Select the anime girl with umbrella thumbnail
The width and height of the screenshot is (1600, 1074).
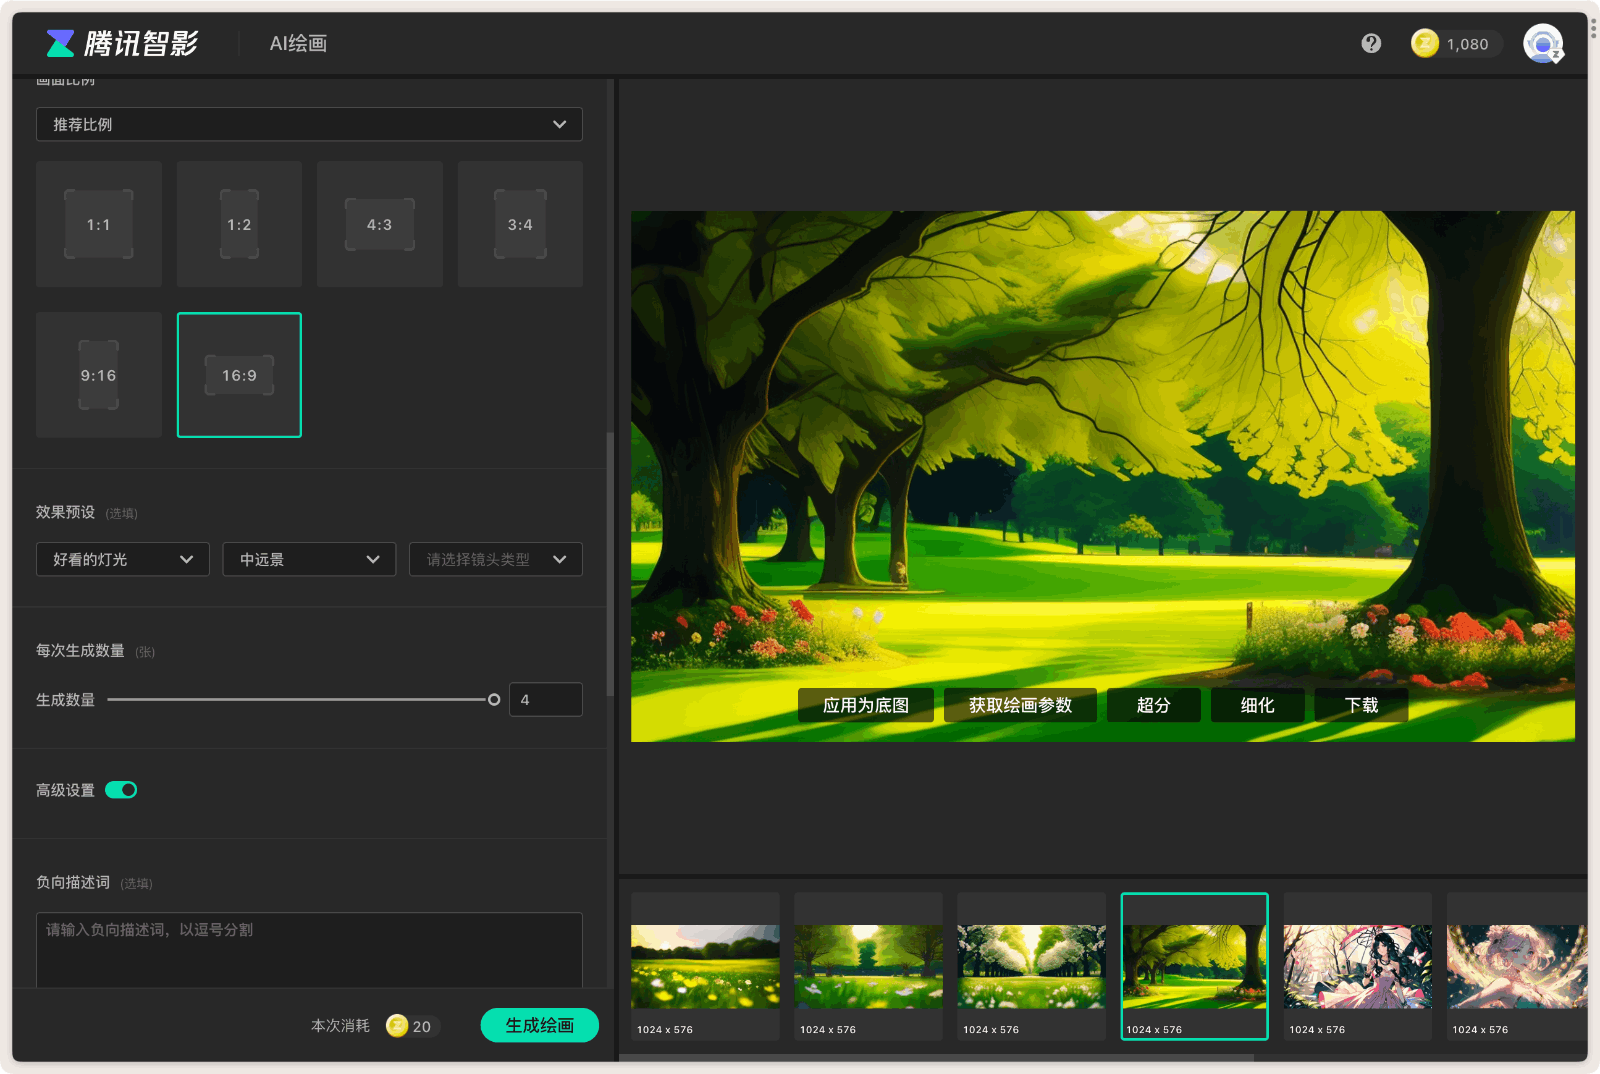click(1357, 966)
